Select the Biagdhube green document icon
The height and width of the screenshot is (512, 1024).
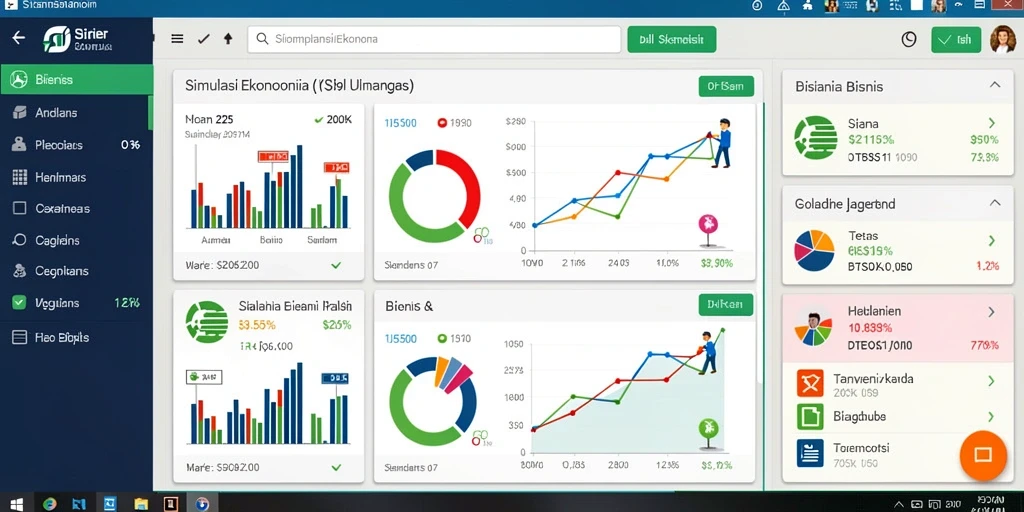[x=810, y=417]
